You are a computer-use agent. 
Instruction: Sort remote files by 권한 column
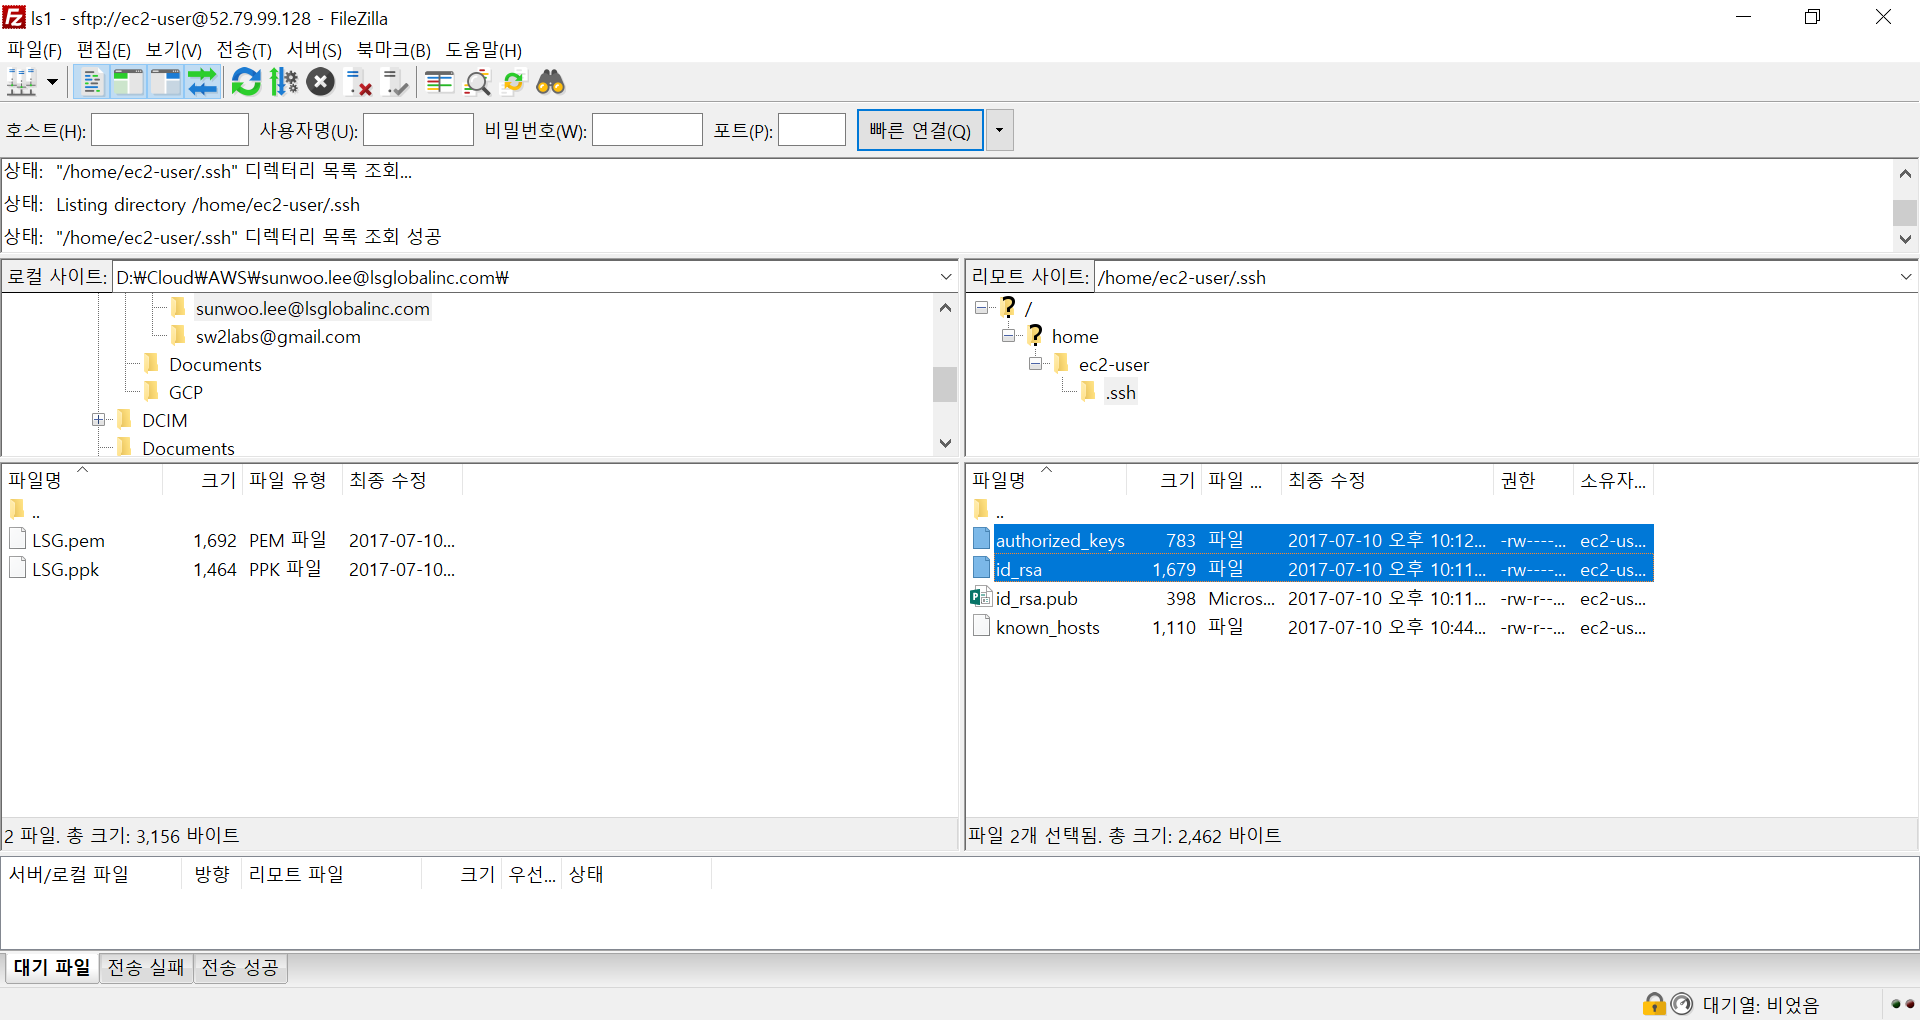[1533, 480]
